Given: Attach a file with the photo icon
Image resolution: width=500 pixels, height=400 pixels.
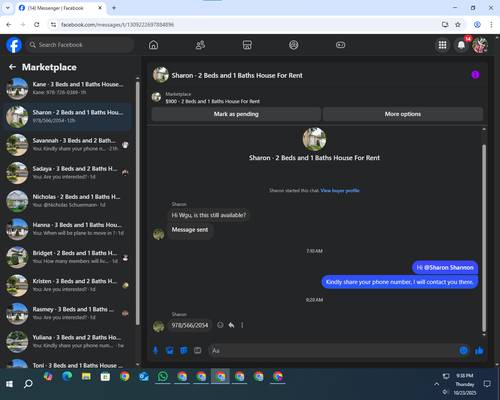Looking at the screenshot, I should [x=170, y=350].
